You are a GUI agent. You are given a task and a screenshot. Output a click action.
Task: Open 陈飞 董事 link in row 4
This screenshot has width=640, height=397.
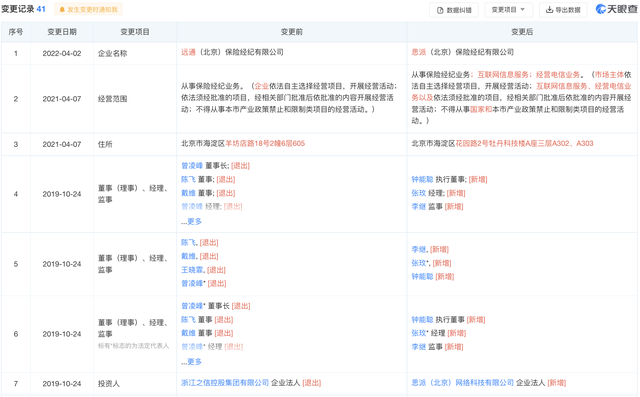pyautogui.click(x=188, y=179)
